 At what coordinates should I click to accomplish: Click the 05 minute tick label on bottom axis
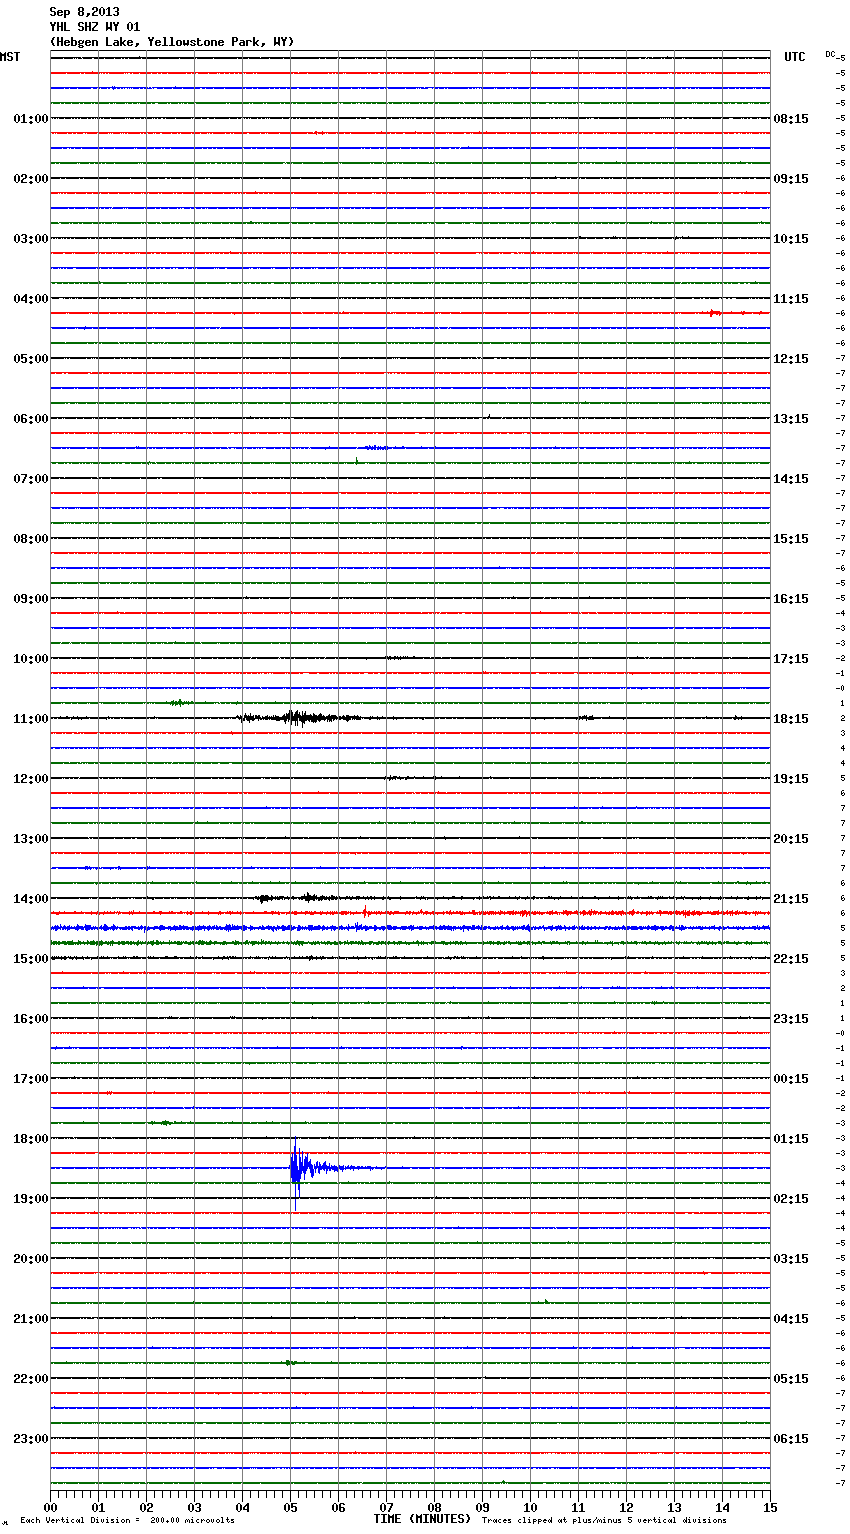point(290,1507)
